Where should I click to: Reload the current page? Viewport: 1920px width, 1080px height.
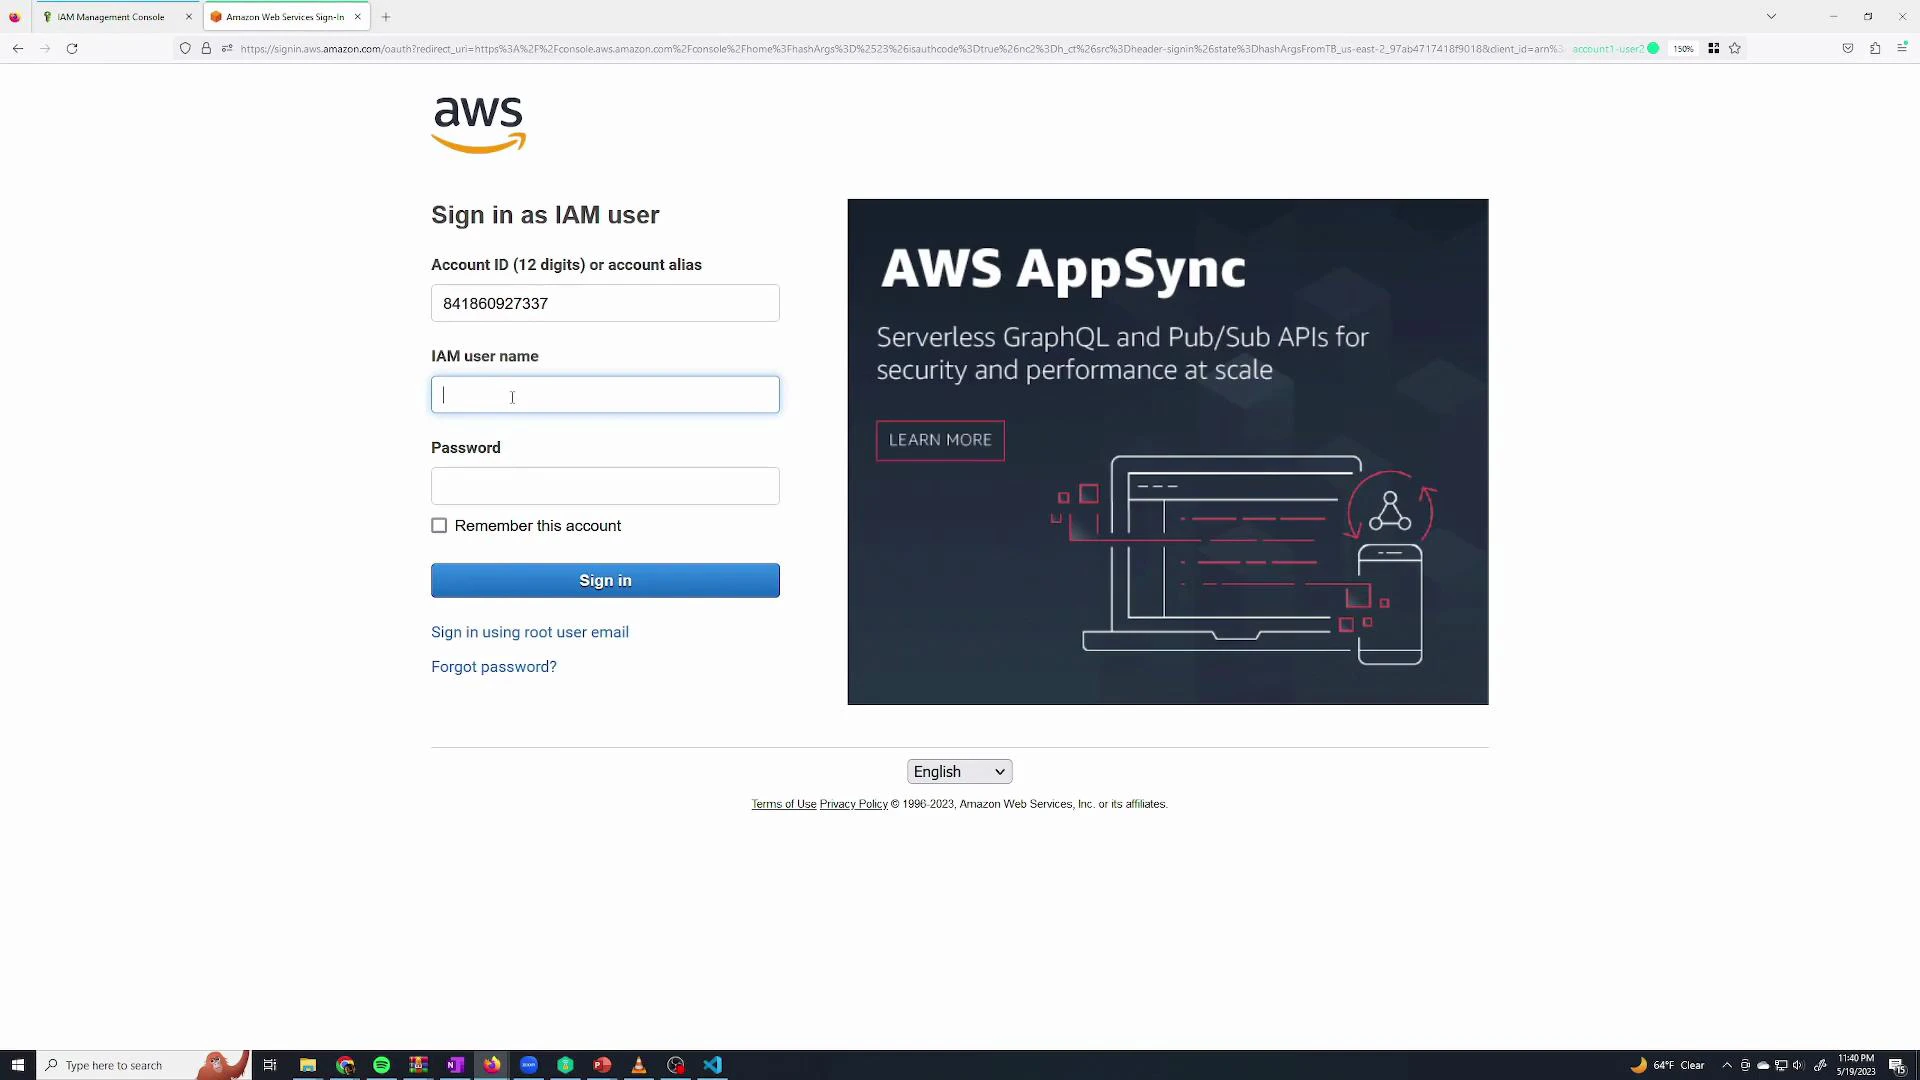tap(71, 48)
